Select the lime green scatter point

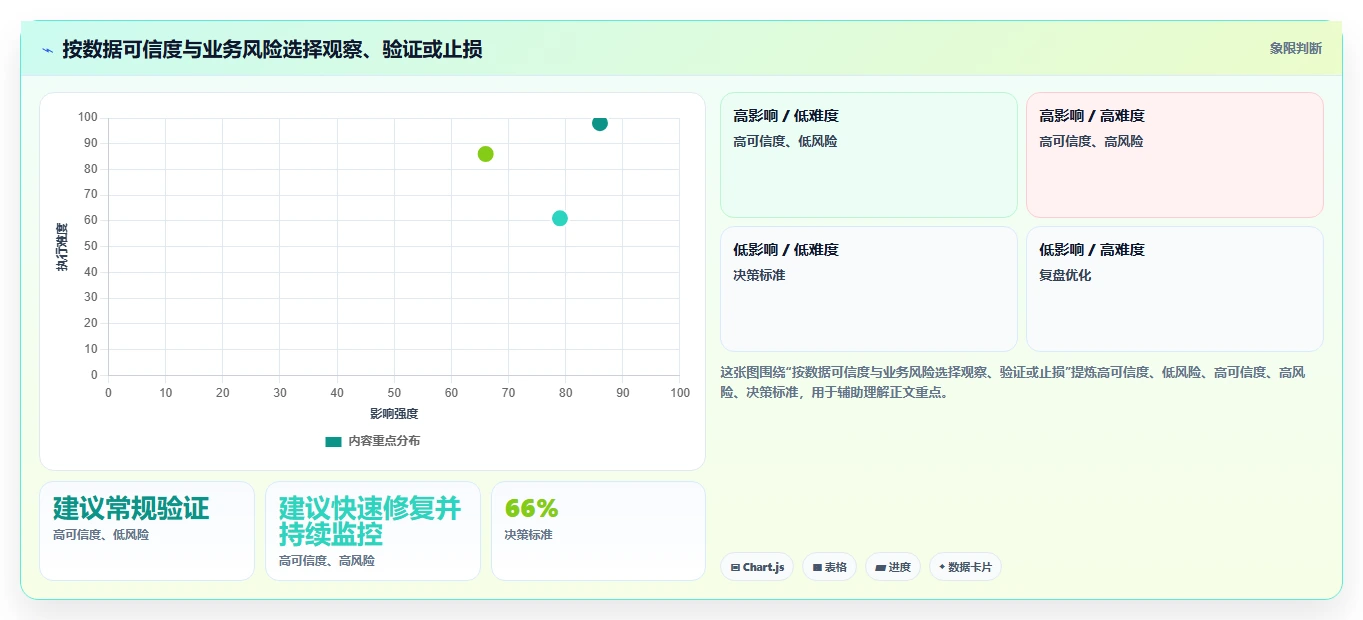click(x=485, y=154)
